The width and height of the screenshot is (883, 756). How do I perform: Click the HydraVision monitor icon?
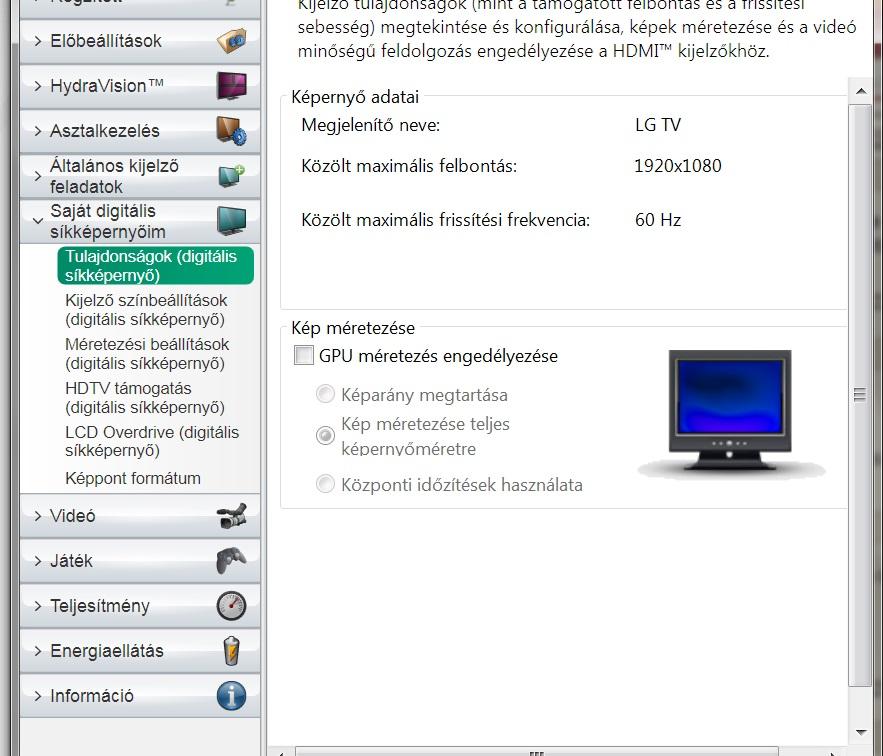pyautogui.click(x=231, y=86)
